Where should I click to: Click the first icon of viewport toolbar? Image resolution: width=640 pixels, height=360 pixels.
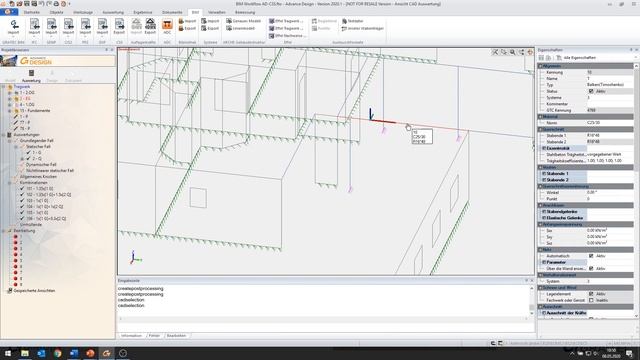[495, 52]
